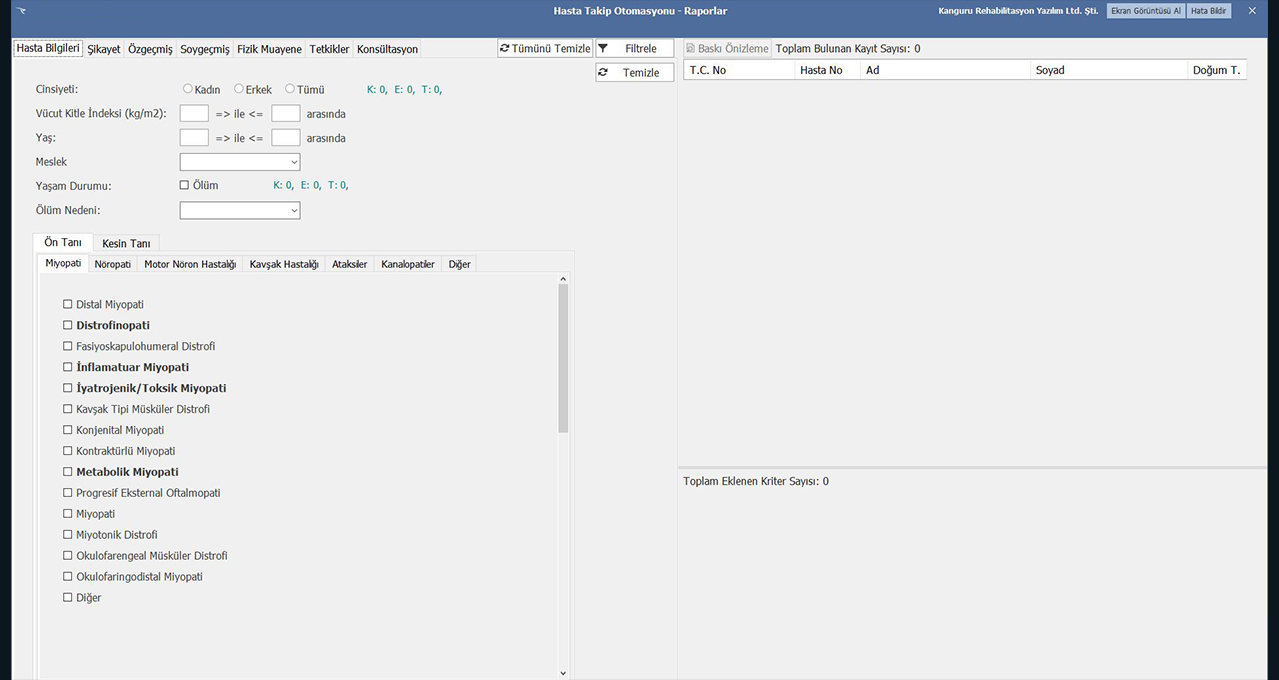Click the print preview icon beside Baskı Önizleme

[691, 48]
